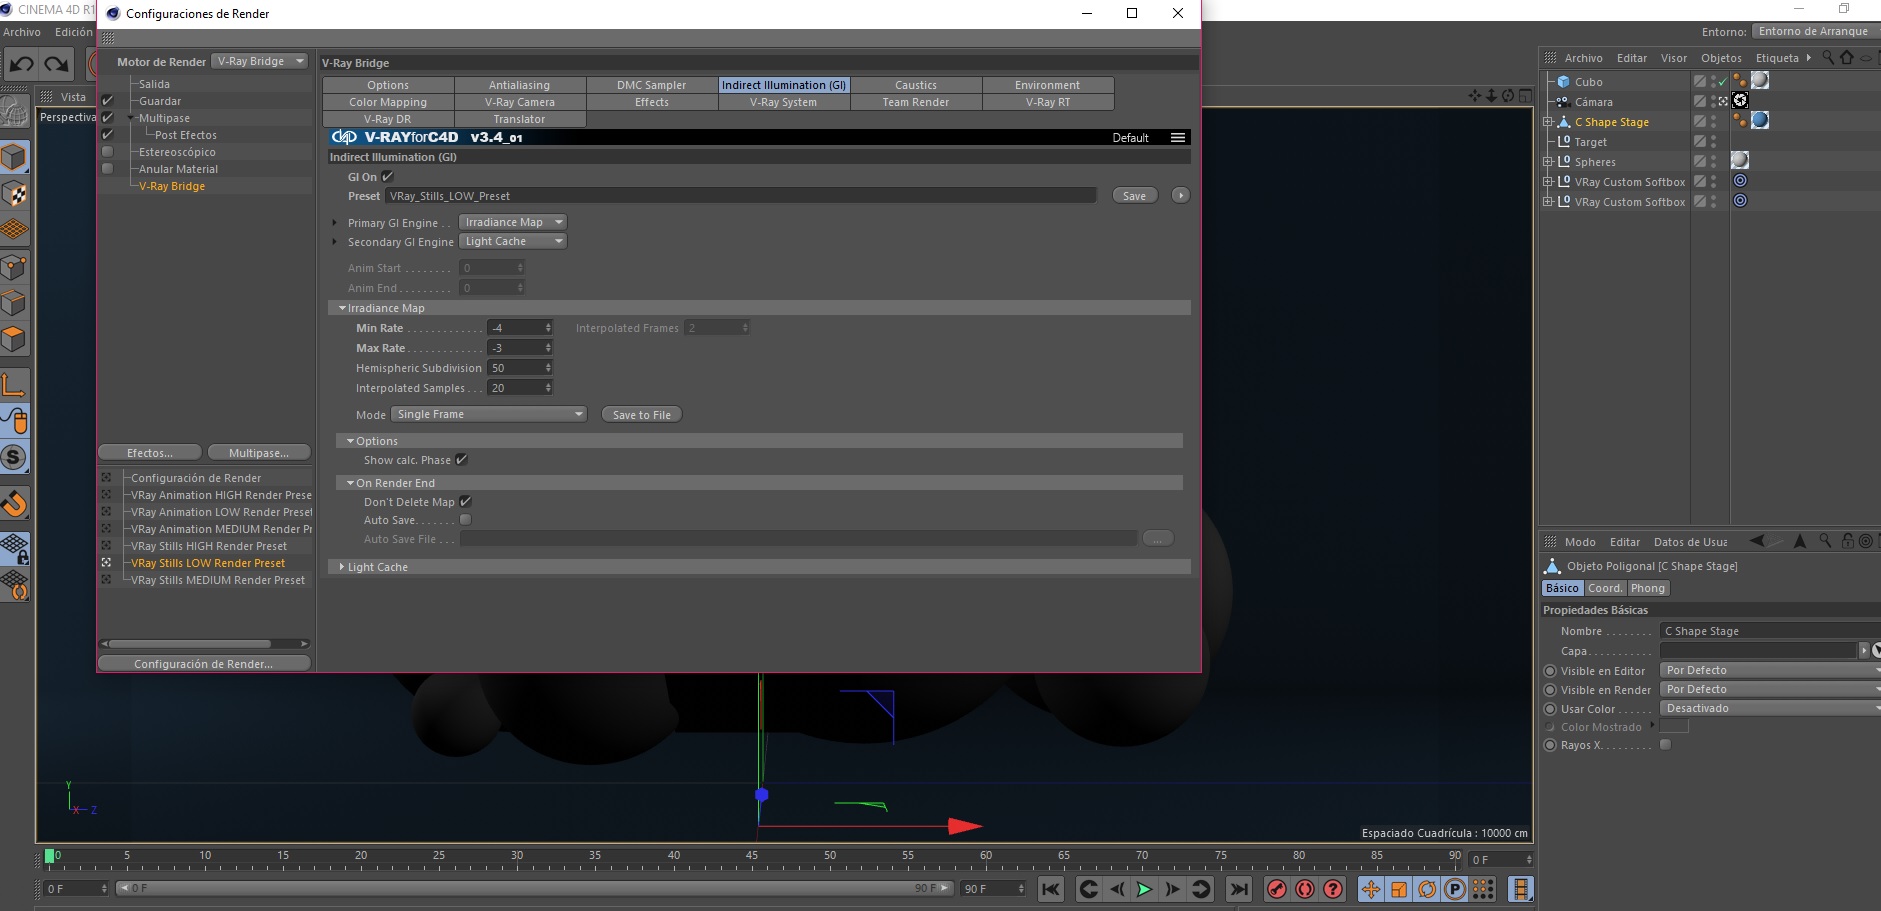Enable the Anular Material checkbox
This screenshot has height=911, width=1881.
pyautogui.click(x=108, y=169)
